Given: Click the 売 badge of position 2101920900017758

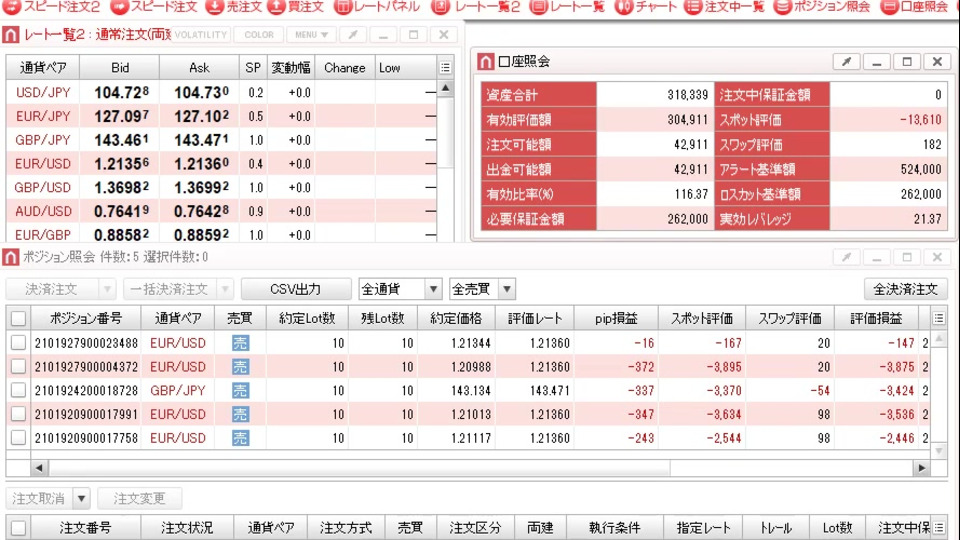Looking at the screenshot, I should click(241, 438).
